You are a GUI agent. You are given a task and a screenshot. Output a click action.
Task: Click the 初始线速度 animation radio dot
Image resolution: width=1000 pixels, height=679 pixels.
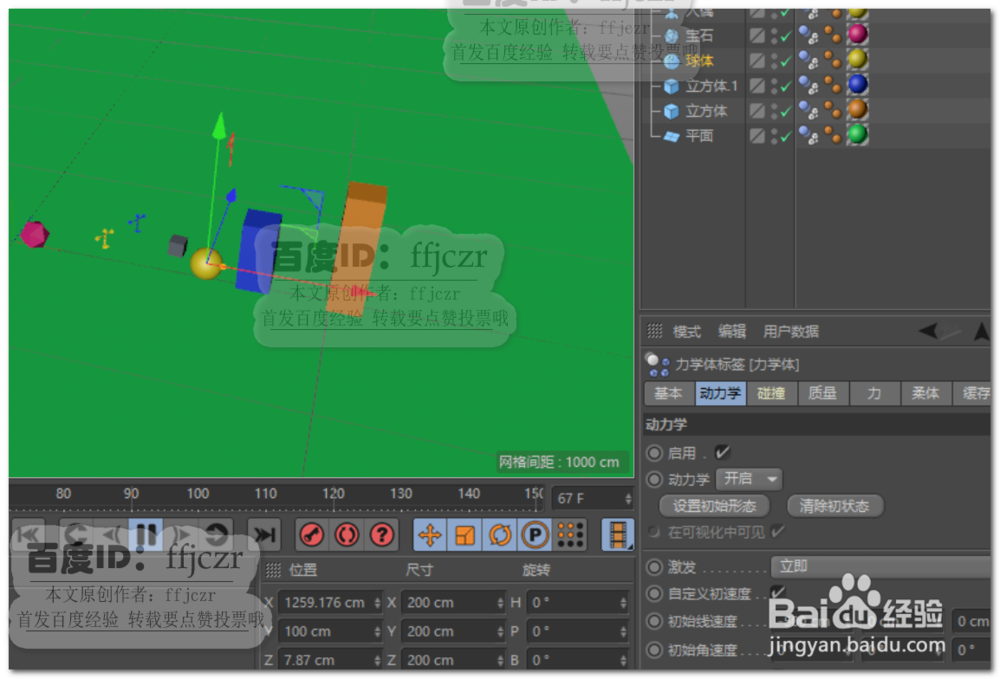click(654, 620)
